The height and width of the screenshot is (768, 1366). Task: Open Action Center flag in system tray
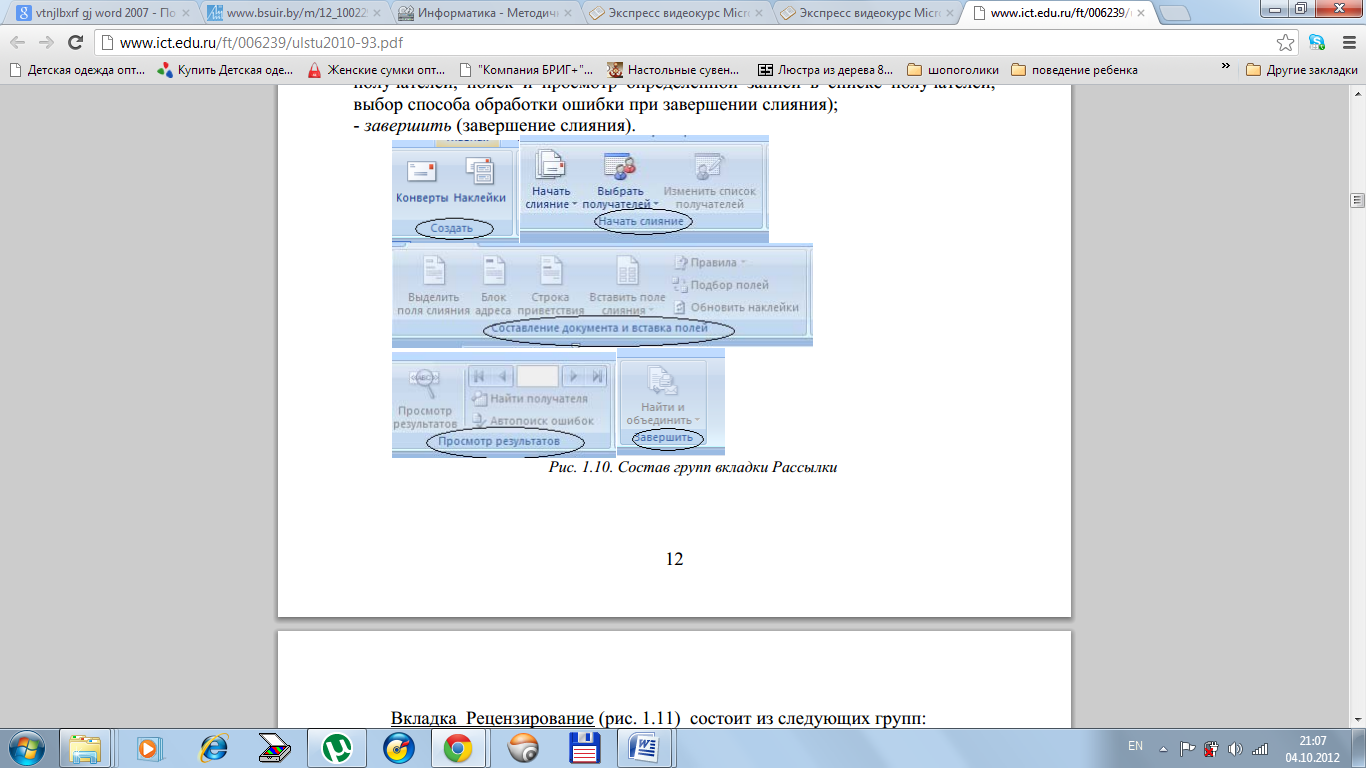pos(1187,747)
